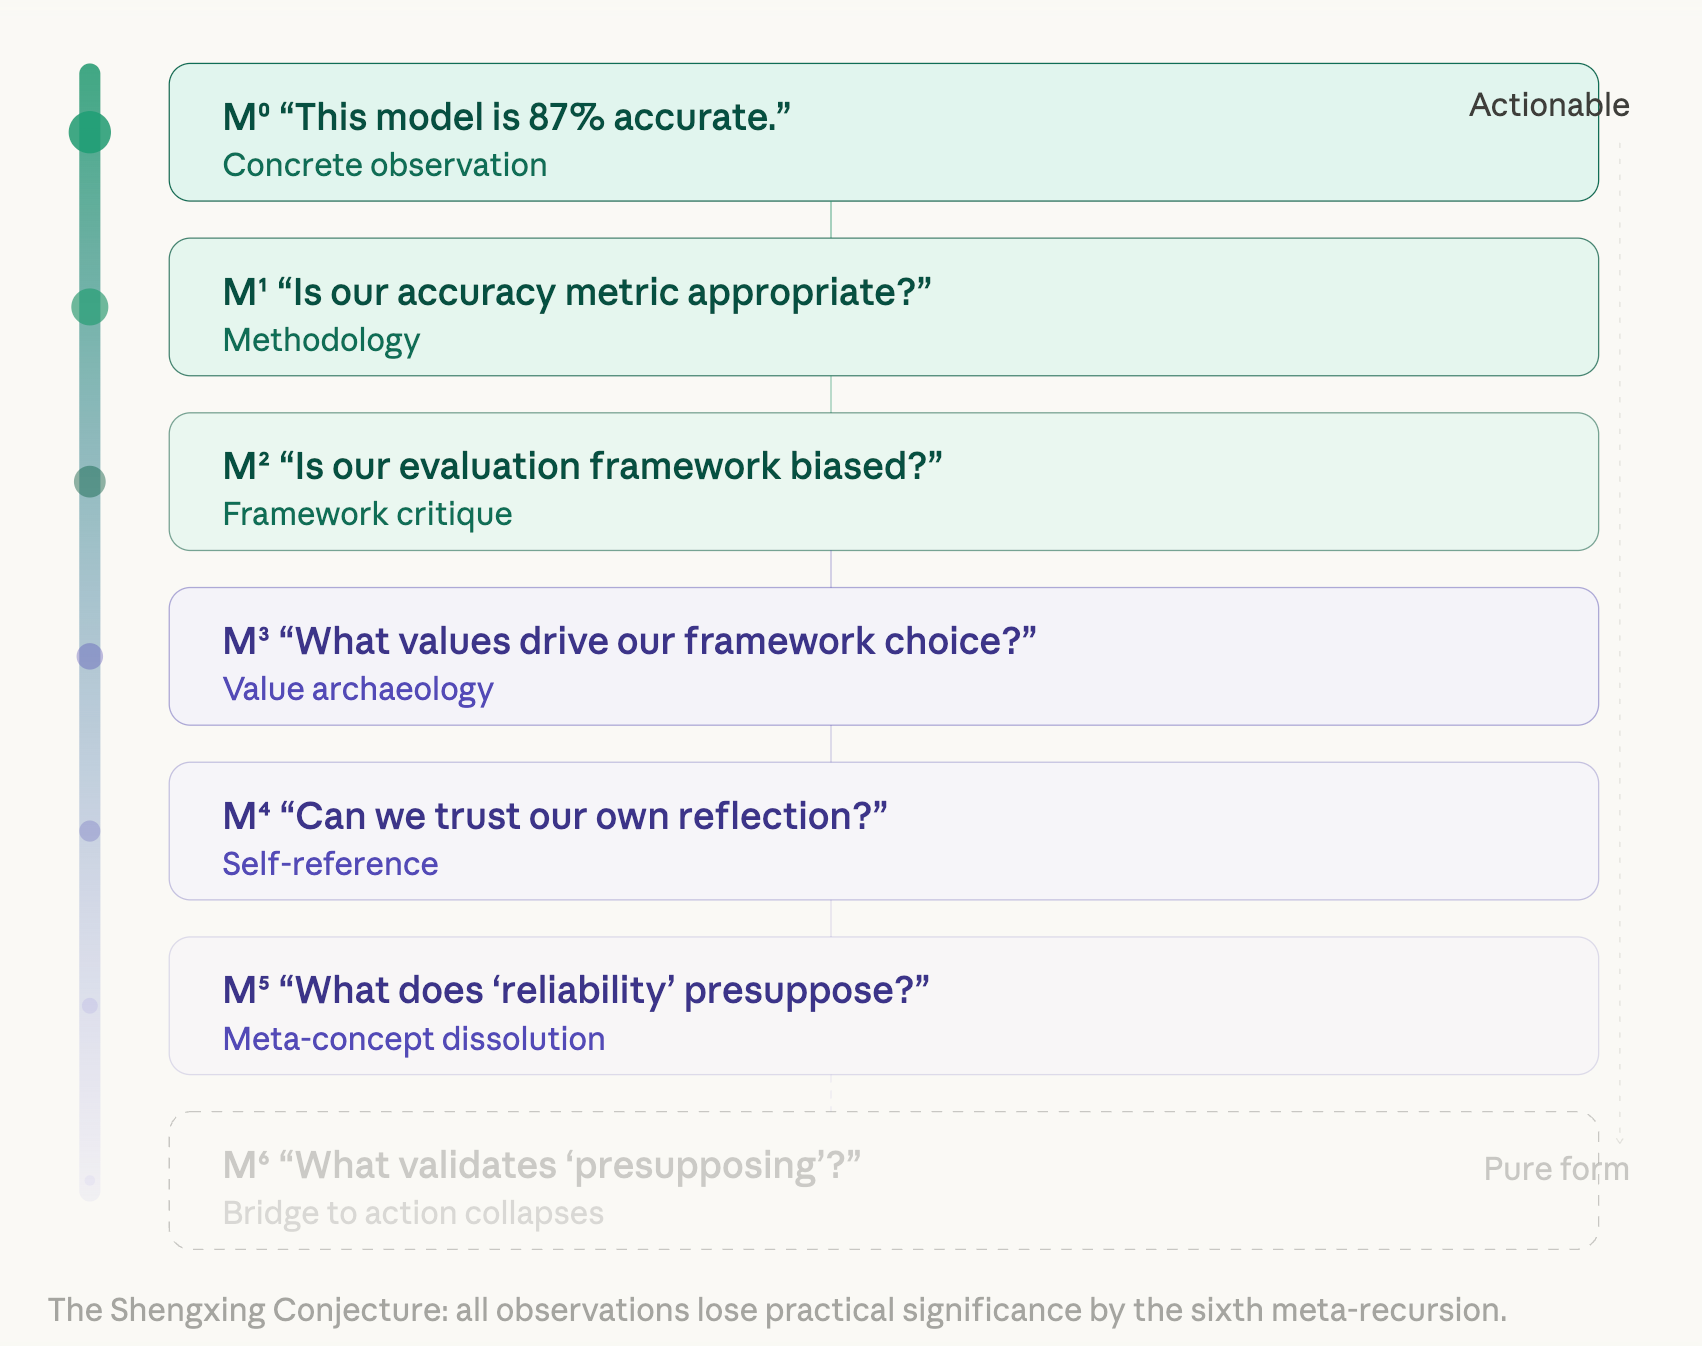Click the M¹ timeline dot on the vertical bar

[x=90, y=307]
